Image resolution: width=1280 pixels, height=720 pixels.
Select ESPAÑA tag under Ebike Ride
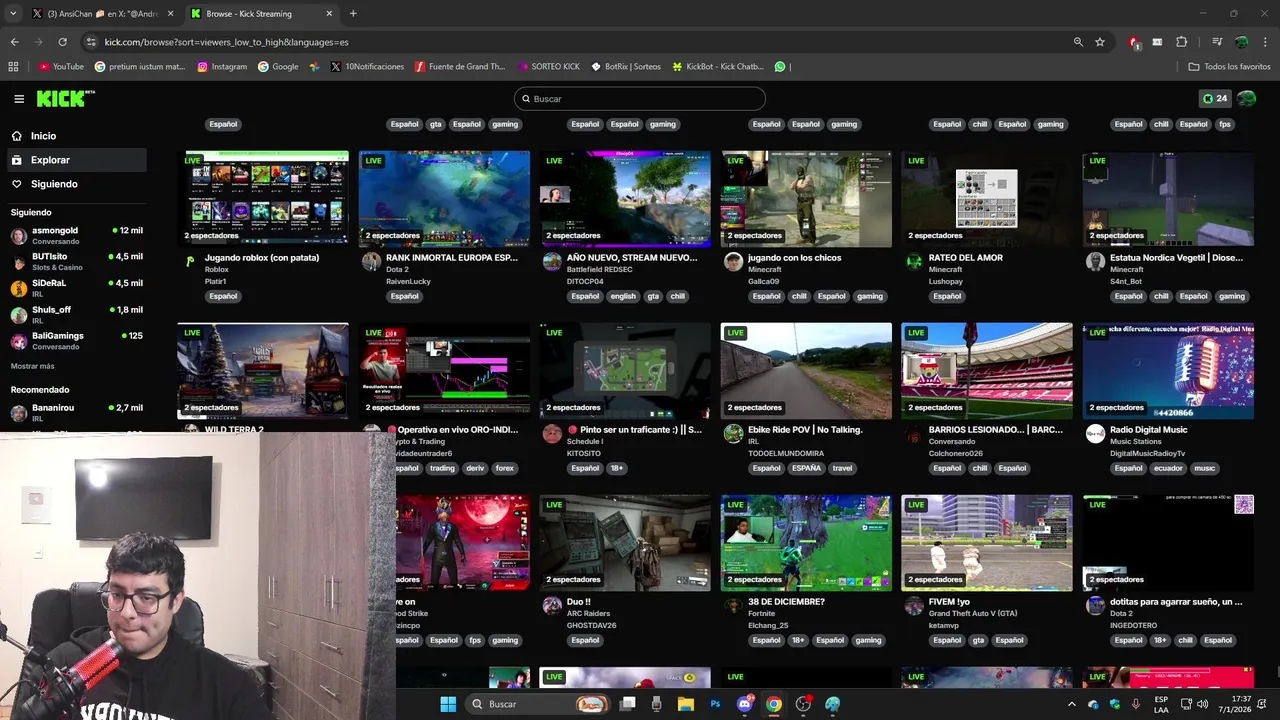[x=806, y=468]
